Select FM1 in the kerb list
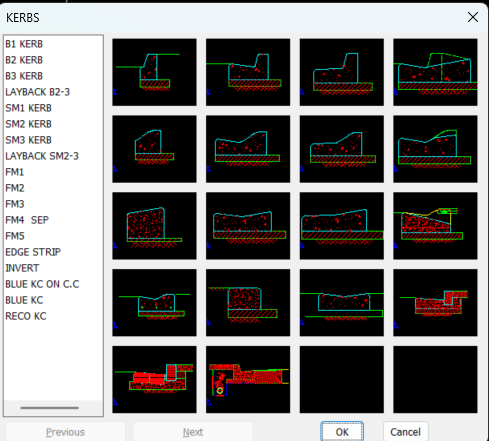 [15, 172]
